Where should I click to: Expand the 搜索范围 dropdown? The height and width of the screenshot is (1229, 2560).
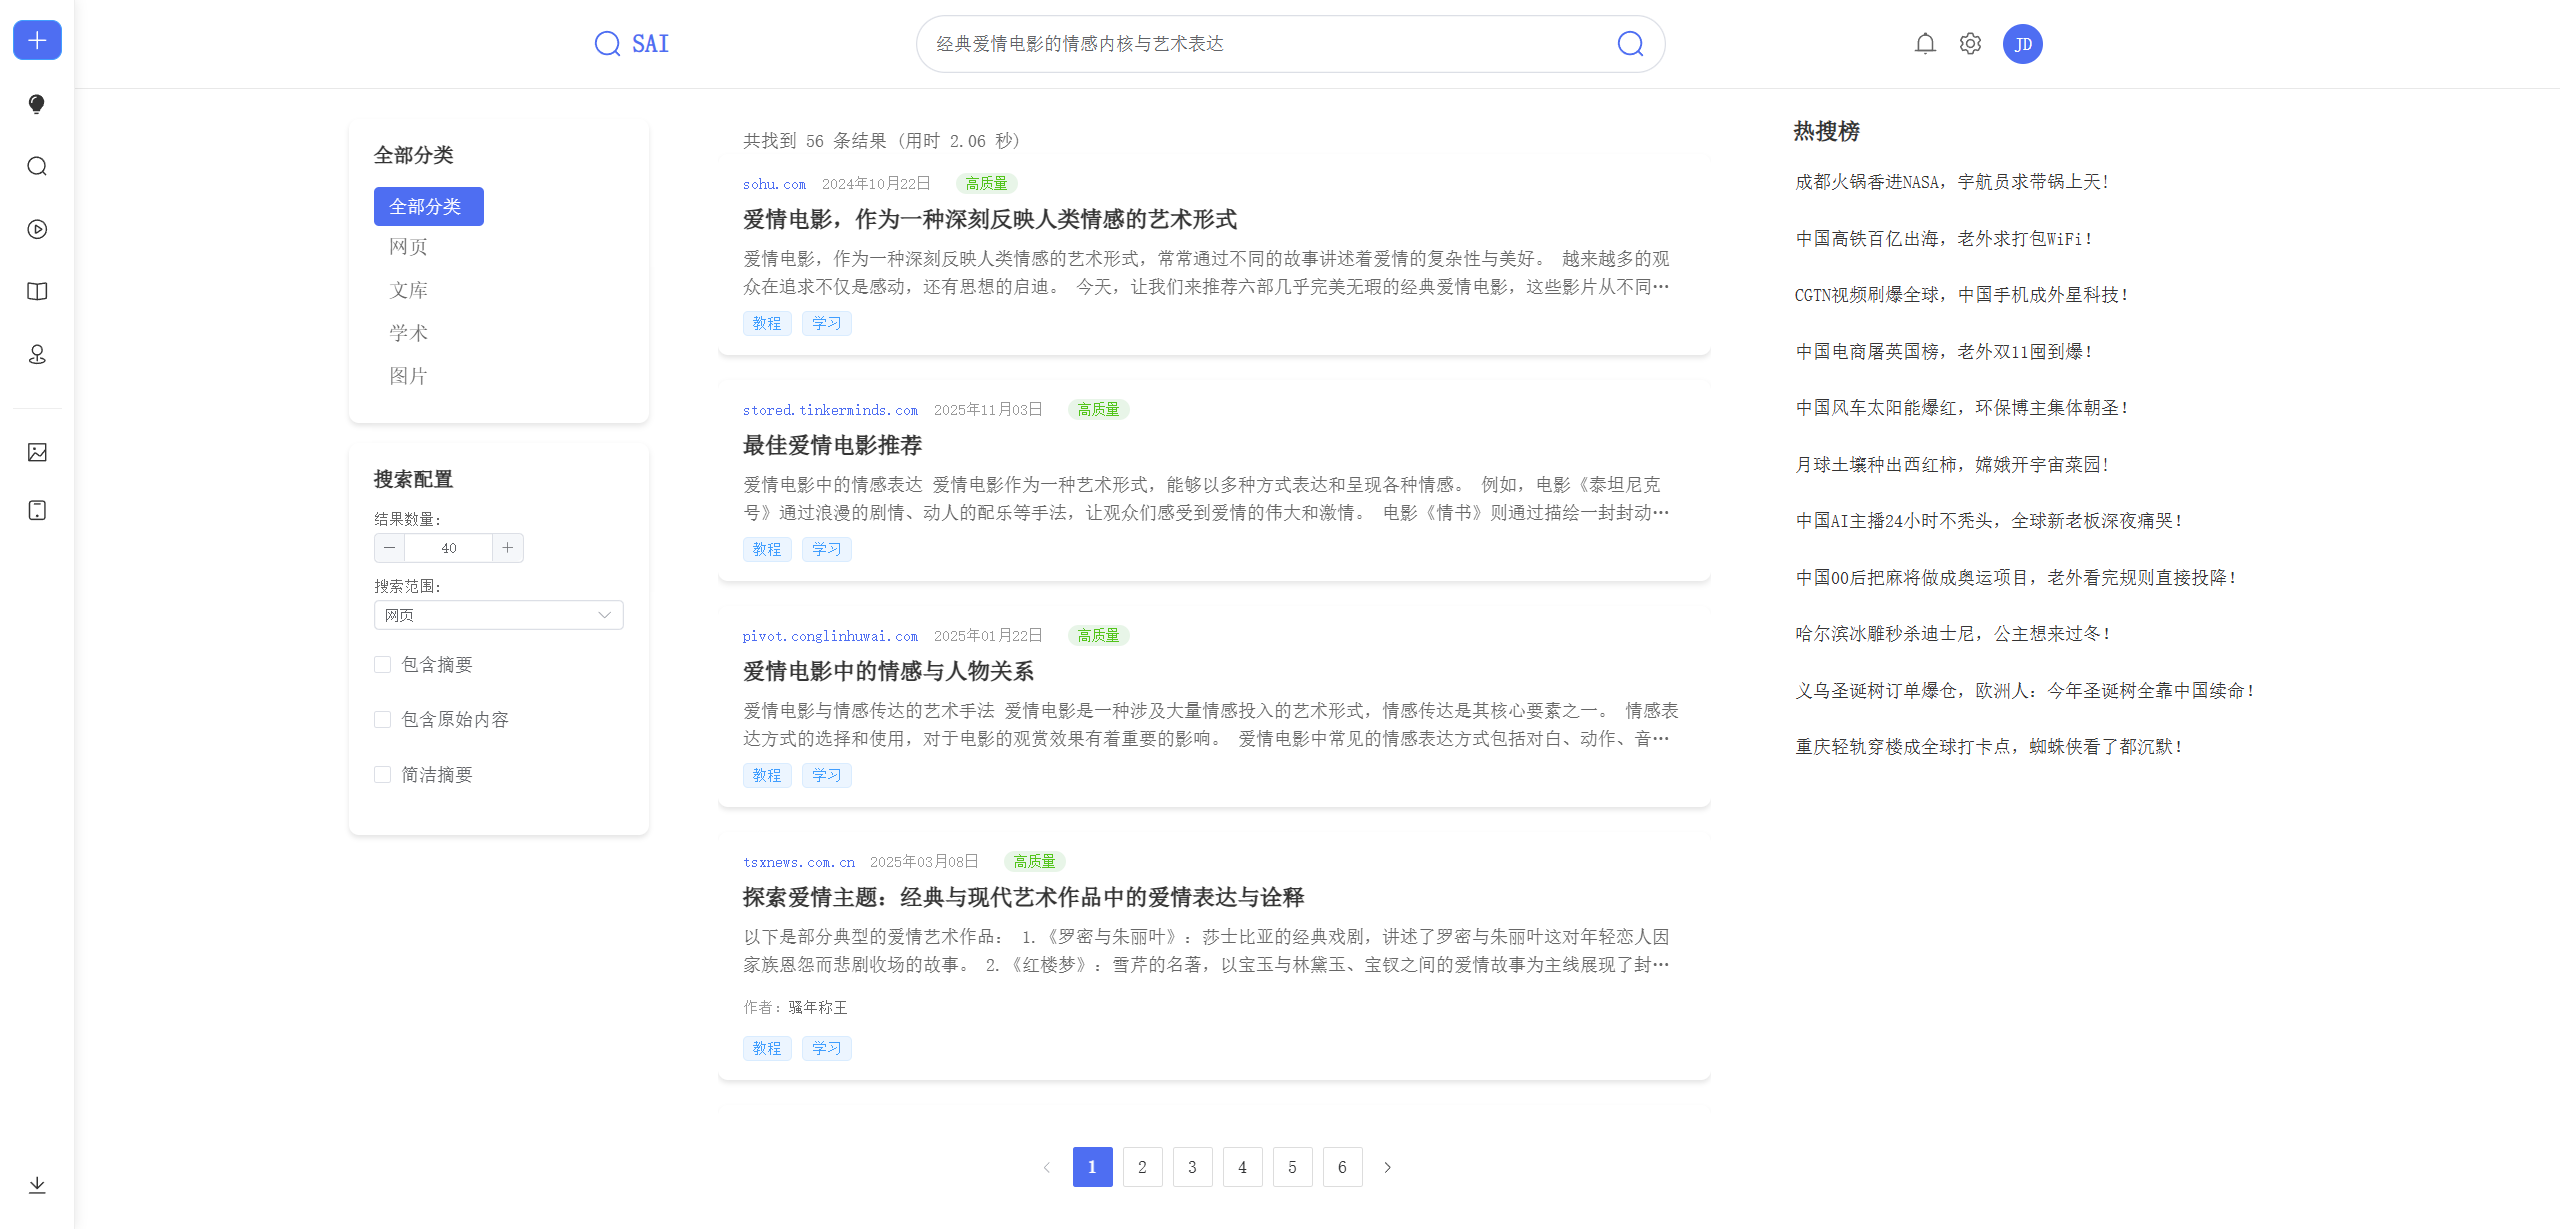coord(498,615)
